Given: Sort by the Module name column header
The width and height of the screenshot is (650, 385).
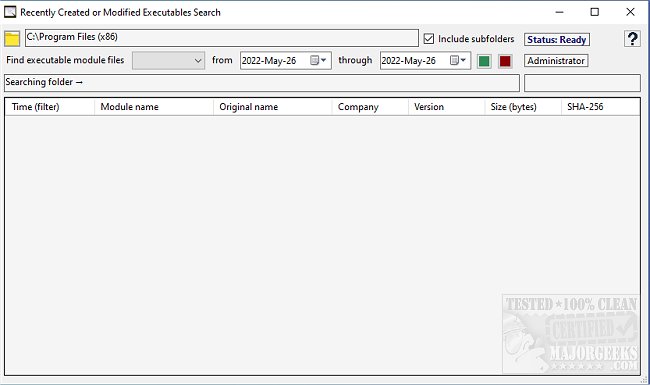Looking at the screenshot, I should point(154,107).
